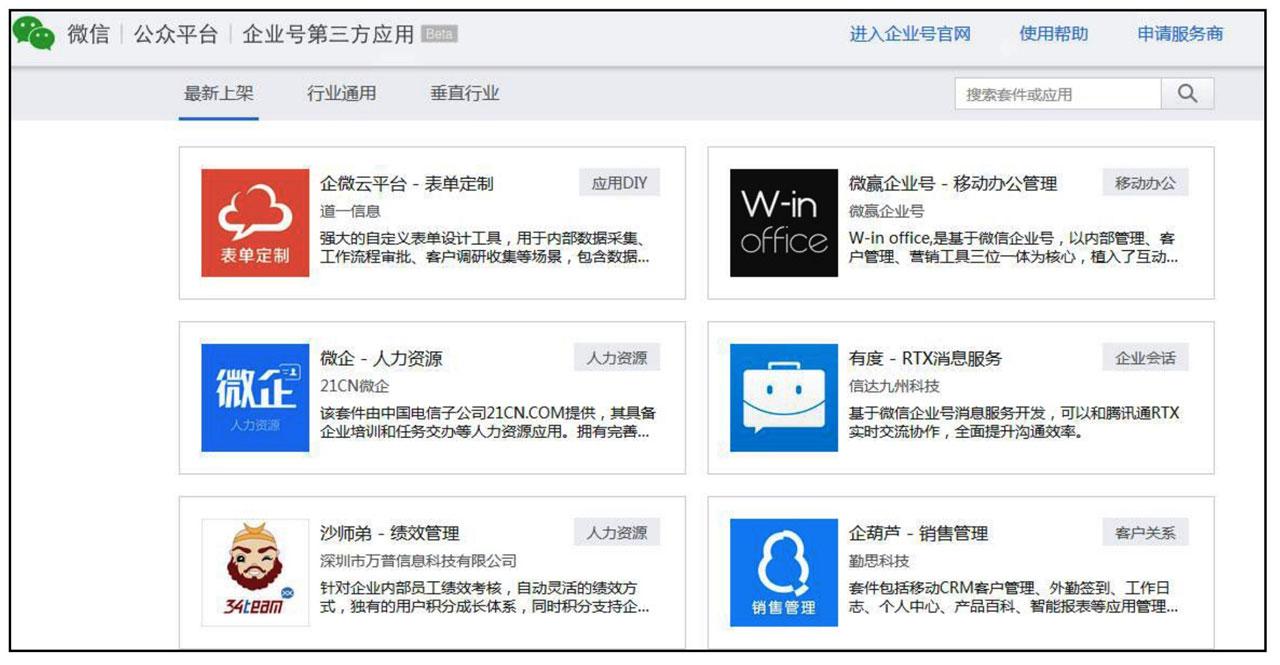1280x665 pixels.
Task: Click the description starting 套件包括移动CRM客户管理
Action: pos(1014,598)
